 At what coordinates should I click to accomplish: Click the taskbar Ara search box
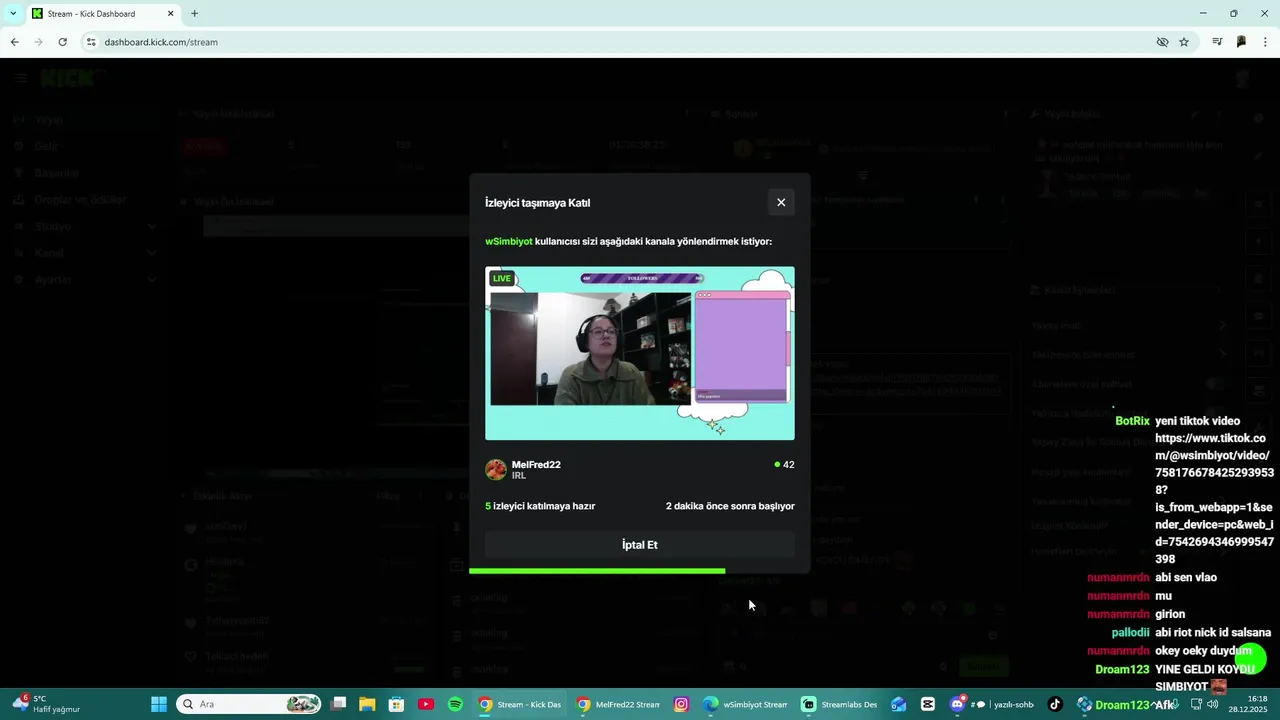(x=249, y=704)
